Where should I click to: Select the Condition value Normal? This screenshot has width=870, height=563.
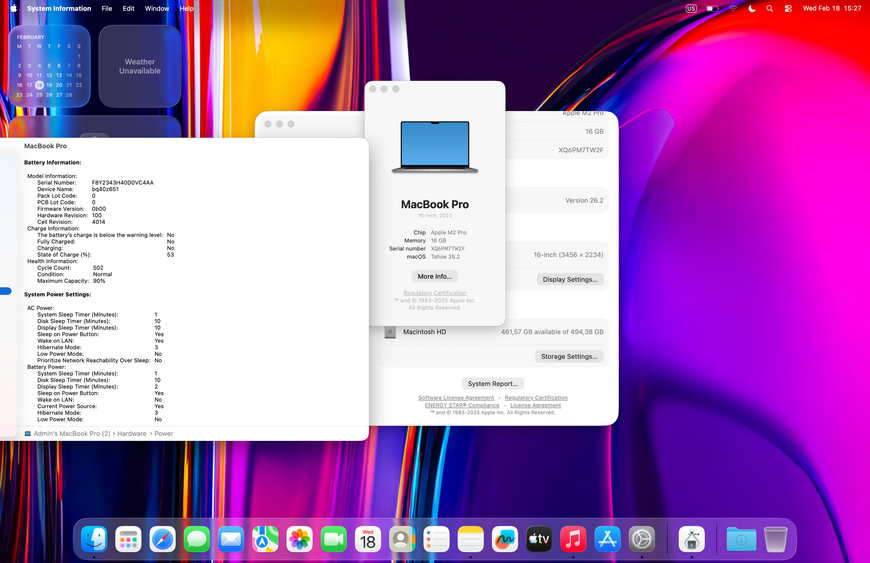pos(102,275)
